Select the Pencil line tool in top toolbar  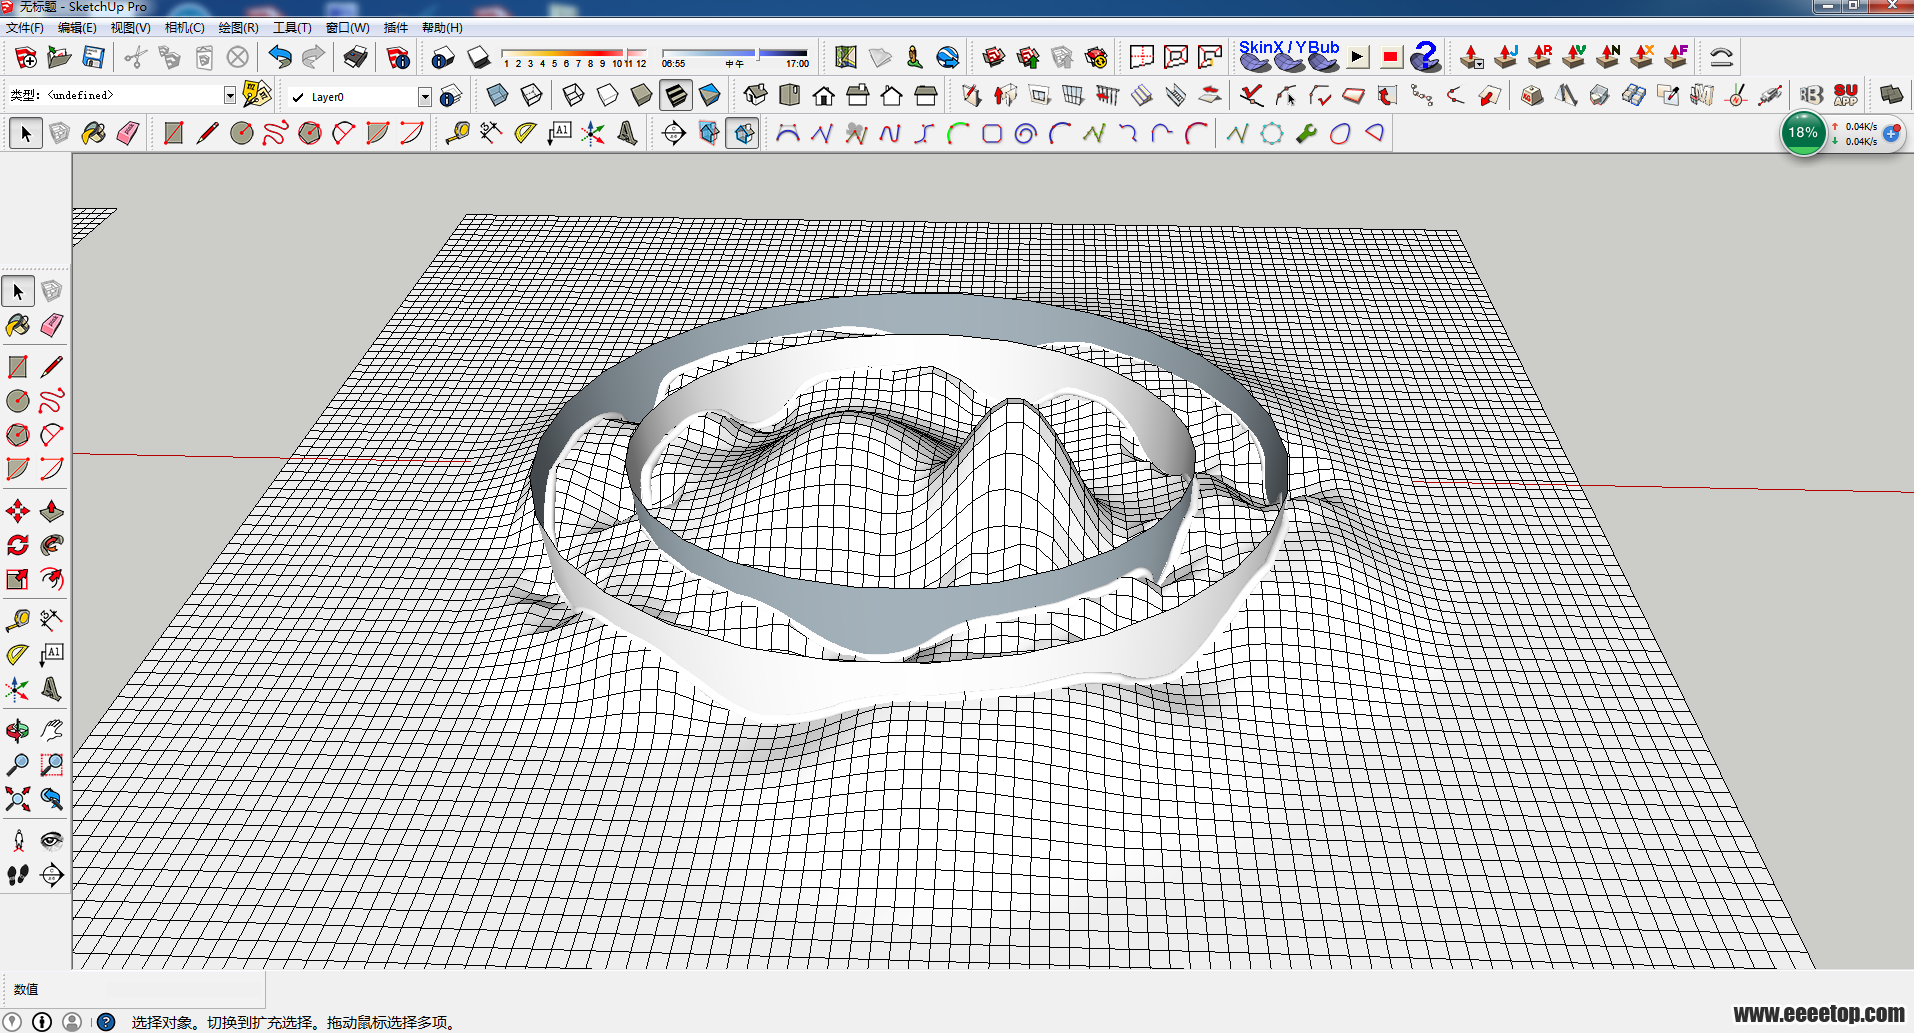coord(207,133)
